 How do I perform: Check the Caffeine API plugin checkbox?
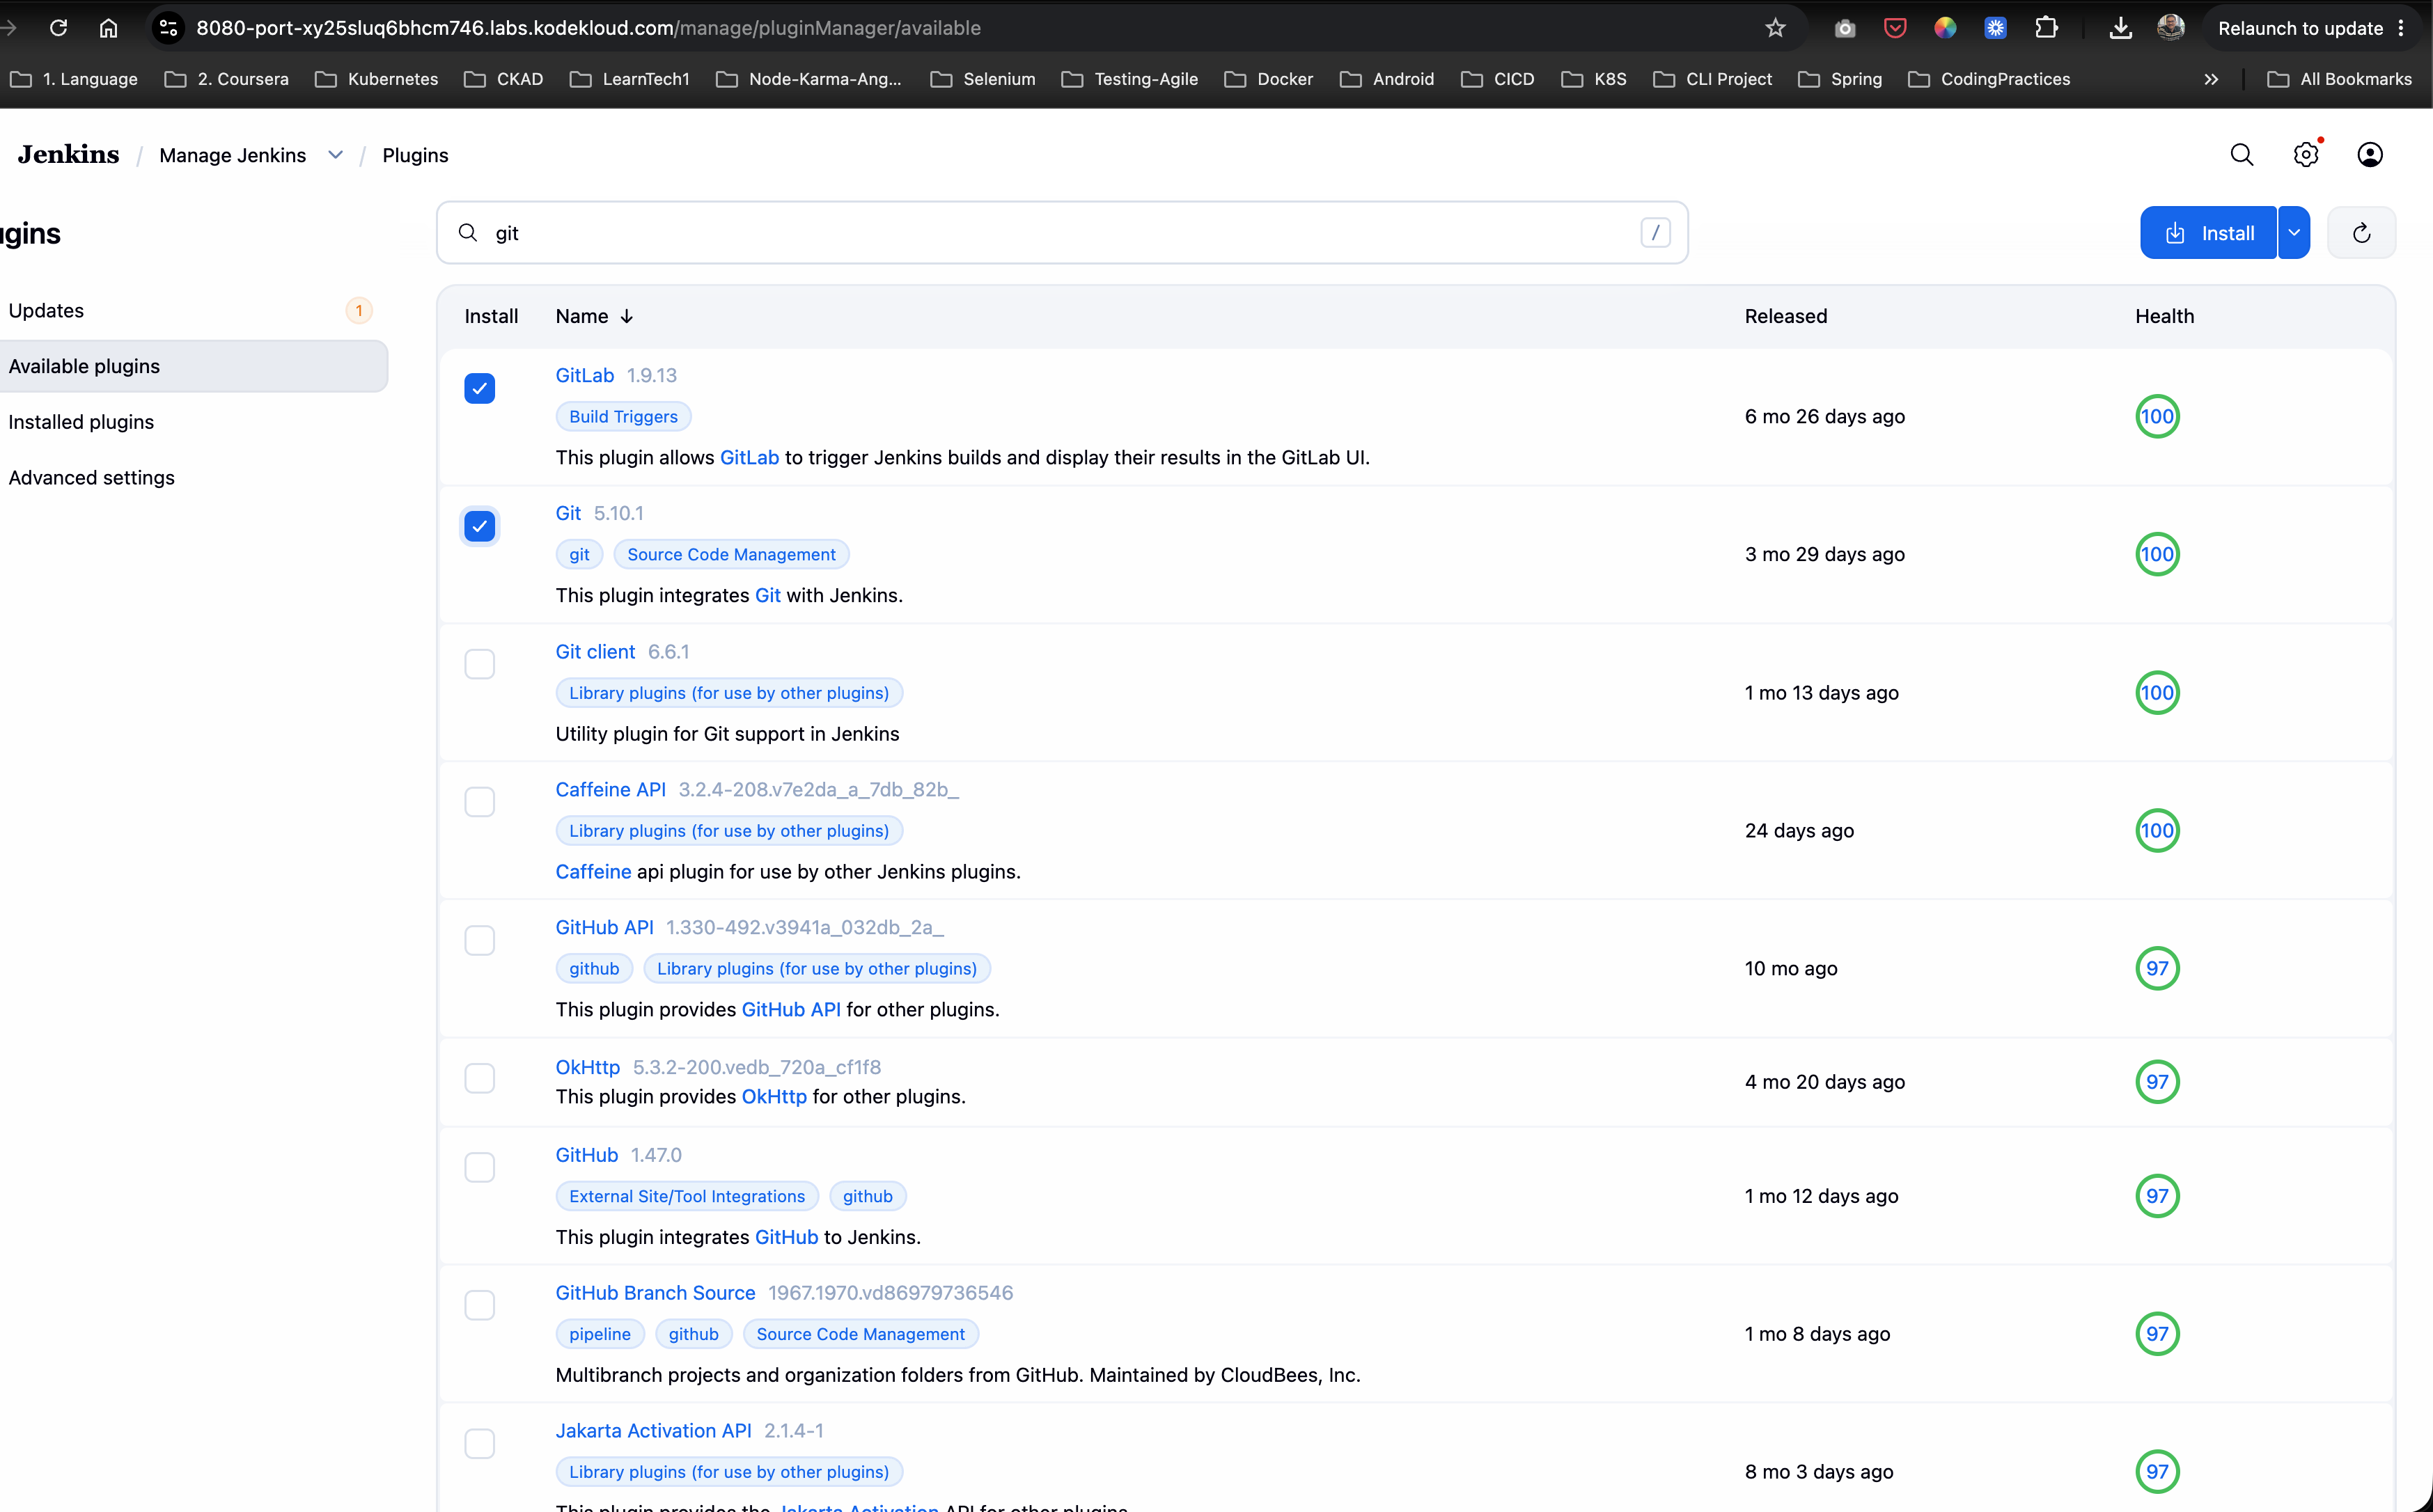[x=480, y=802]
